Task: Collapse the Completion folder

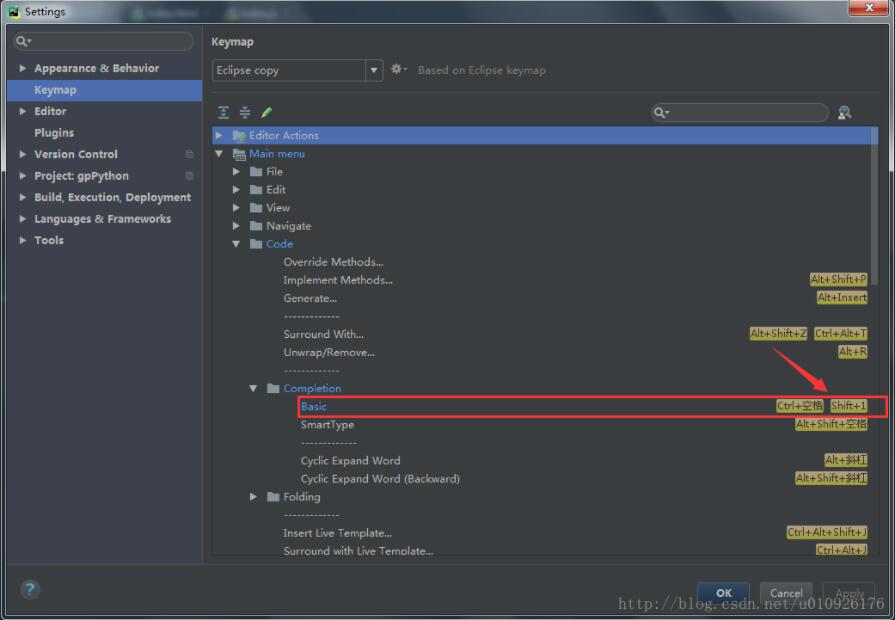Action: (253, 388)
